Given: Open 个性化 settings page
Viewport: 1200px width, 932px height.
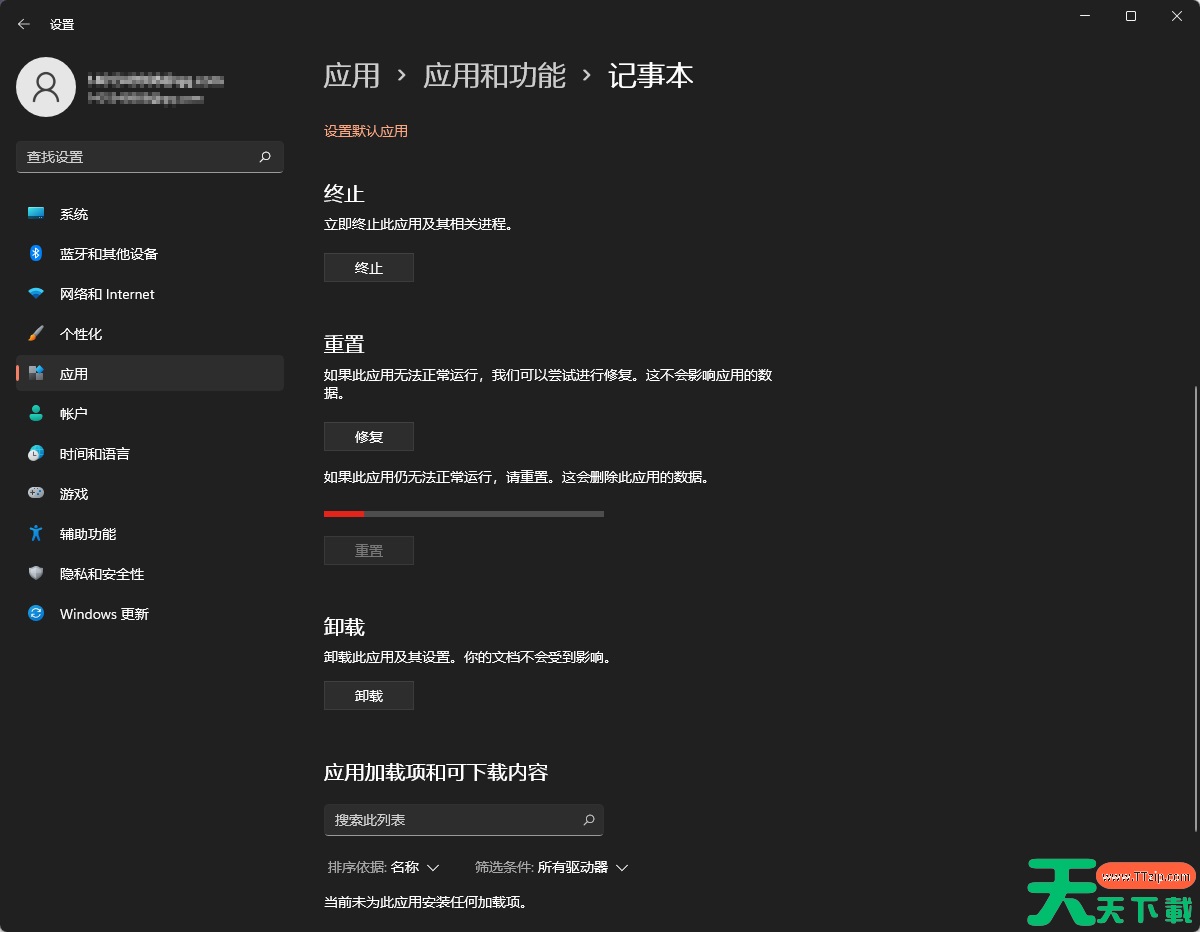Looking at the screenshot, I should point(150,334).
